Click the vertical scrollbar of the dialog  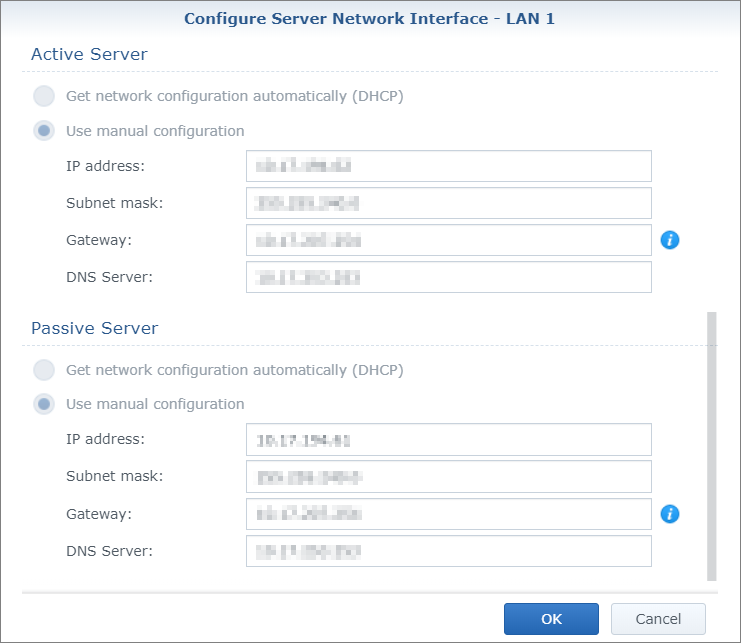coord(712,445)
